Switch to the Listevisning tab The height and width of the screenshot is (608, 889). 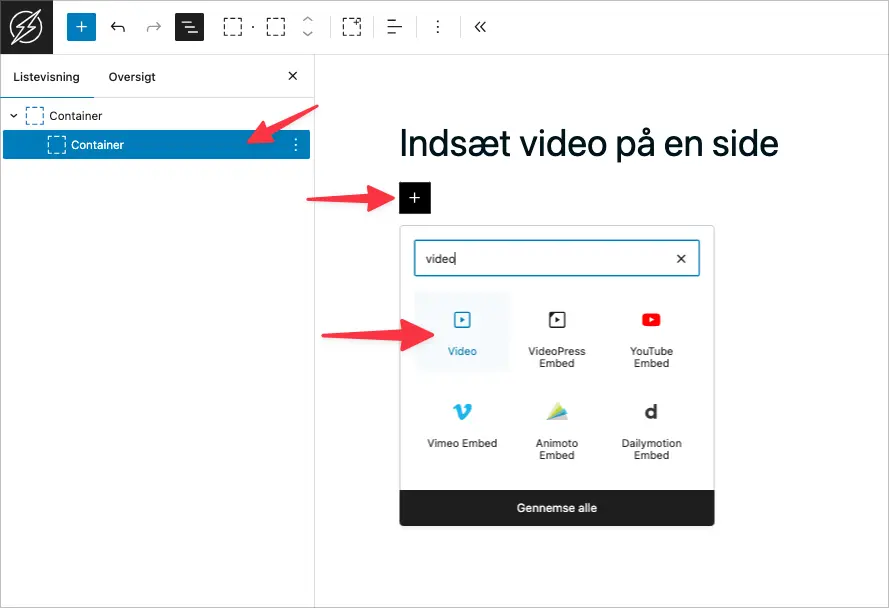point(46,77)
